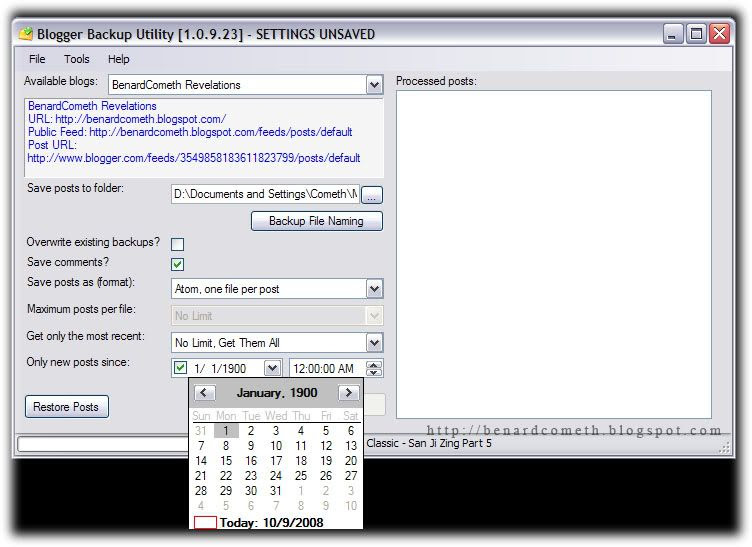
Task: Select day 31 of January in calendar
Action: point(276,490)
